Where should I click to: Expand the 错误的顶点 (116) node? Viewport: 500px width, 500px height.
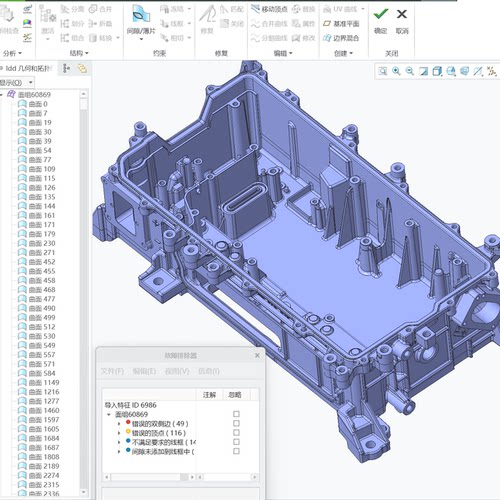119,433
